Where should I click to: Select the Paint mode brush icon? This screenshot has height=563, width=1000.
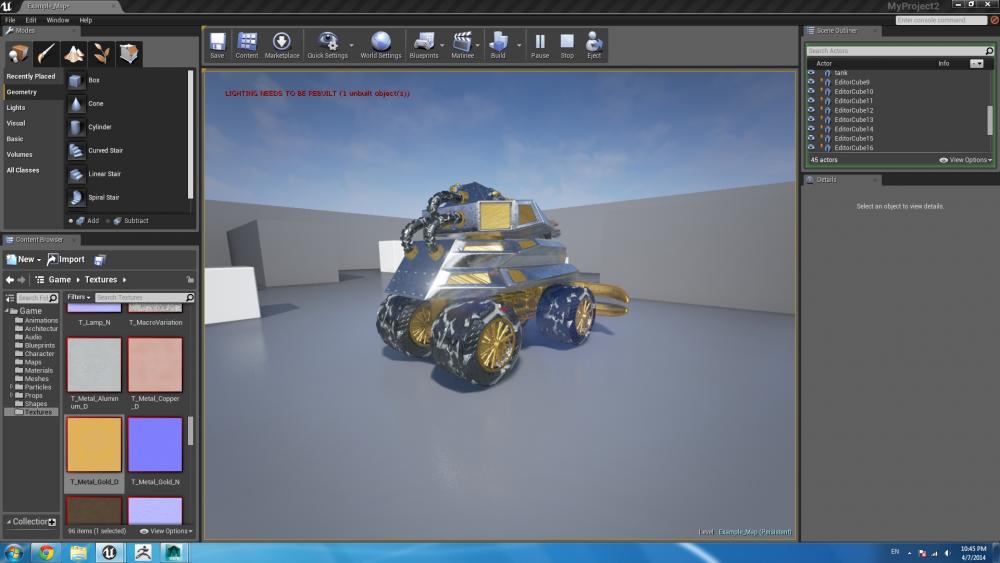tap(46, 54)
